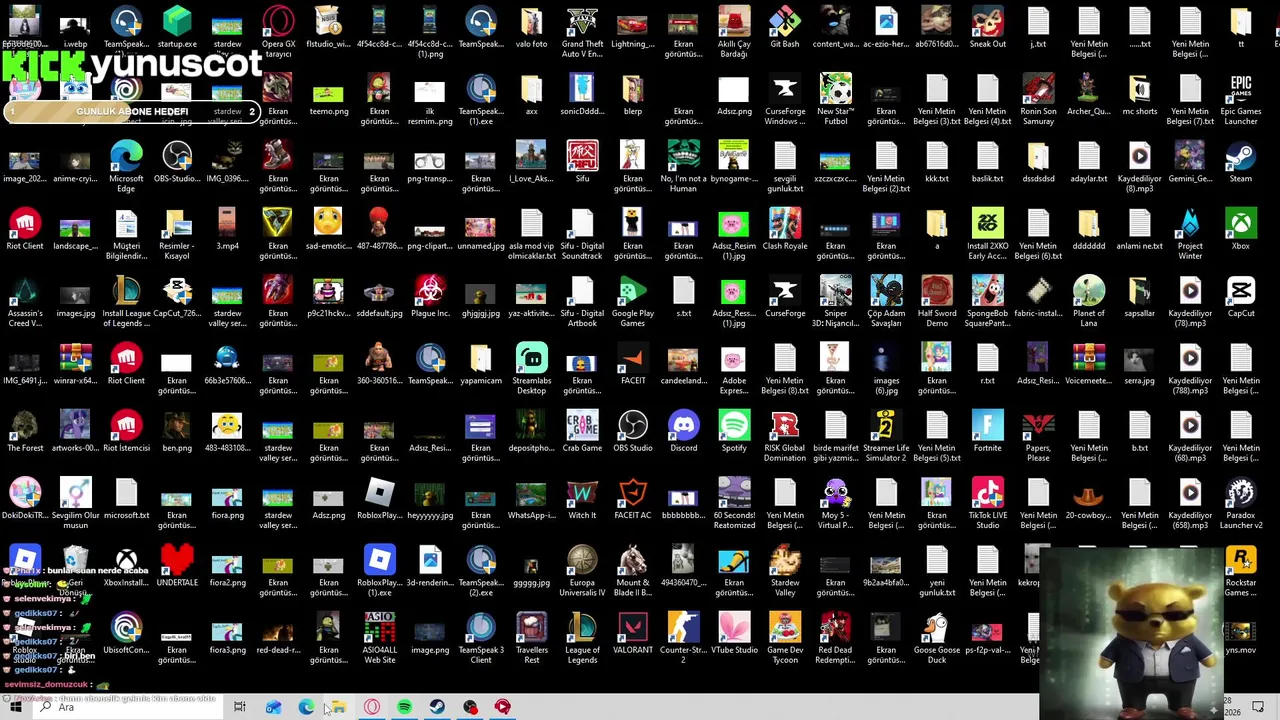Open the OBS Studio desktop shortcut
1280x720 pixels.
[633, 431]
